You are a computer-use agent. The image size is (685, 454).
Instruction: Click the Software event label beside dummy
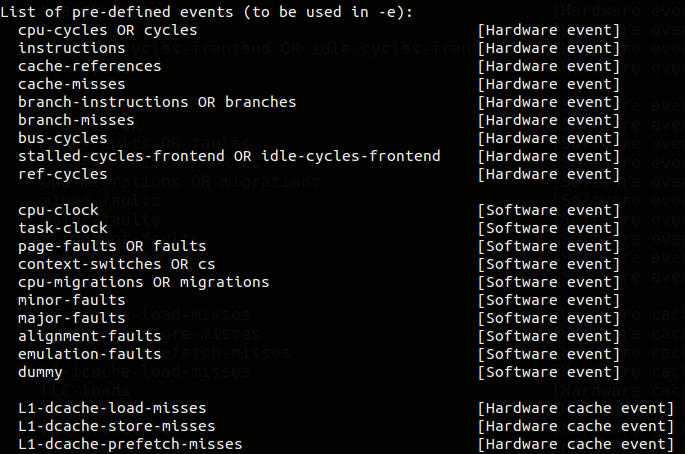549,372
